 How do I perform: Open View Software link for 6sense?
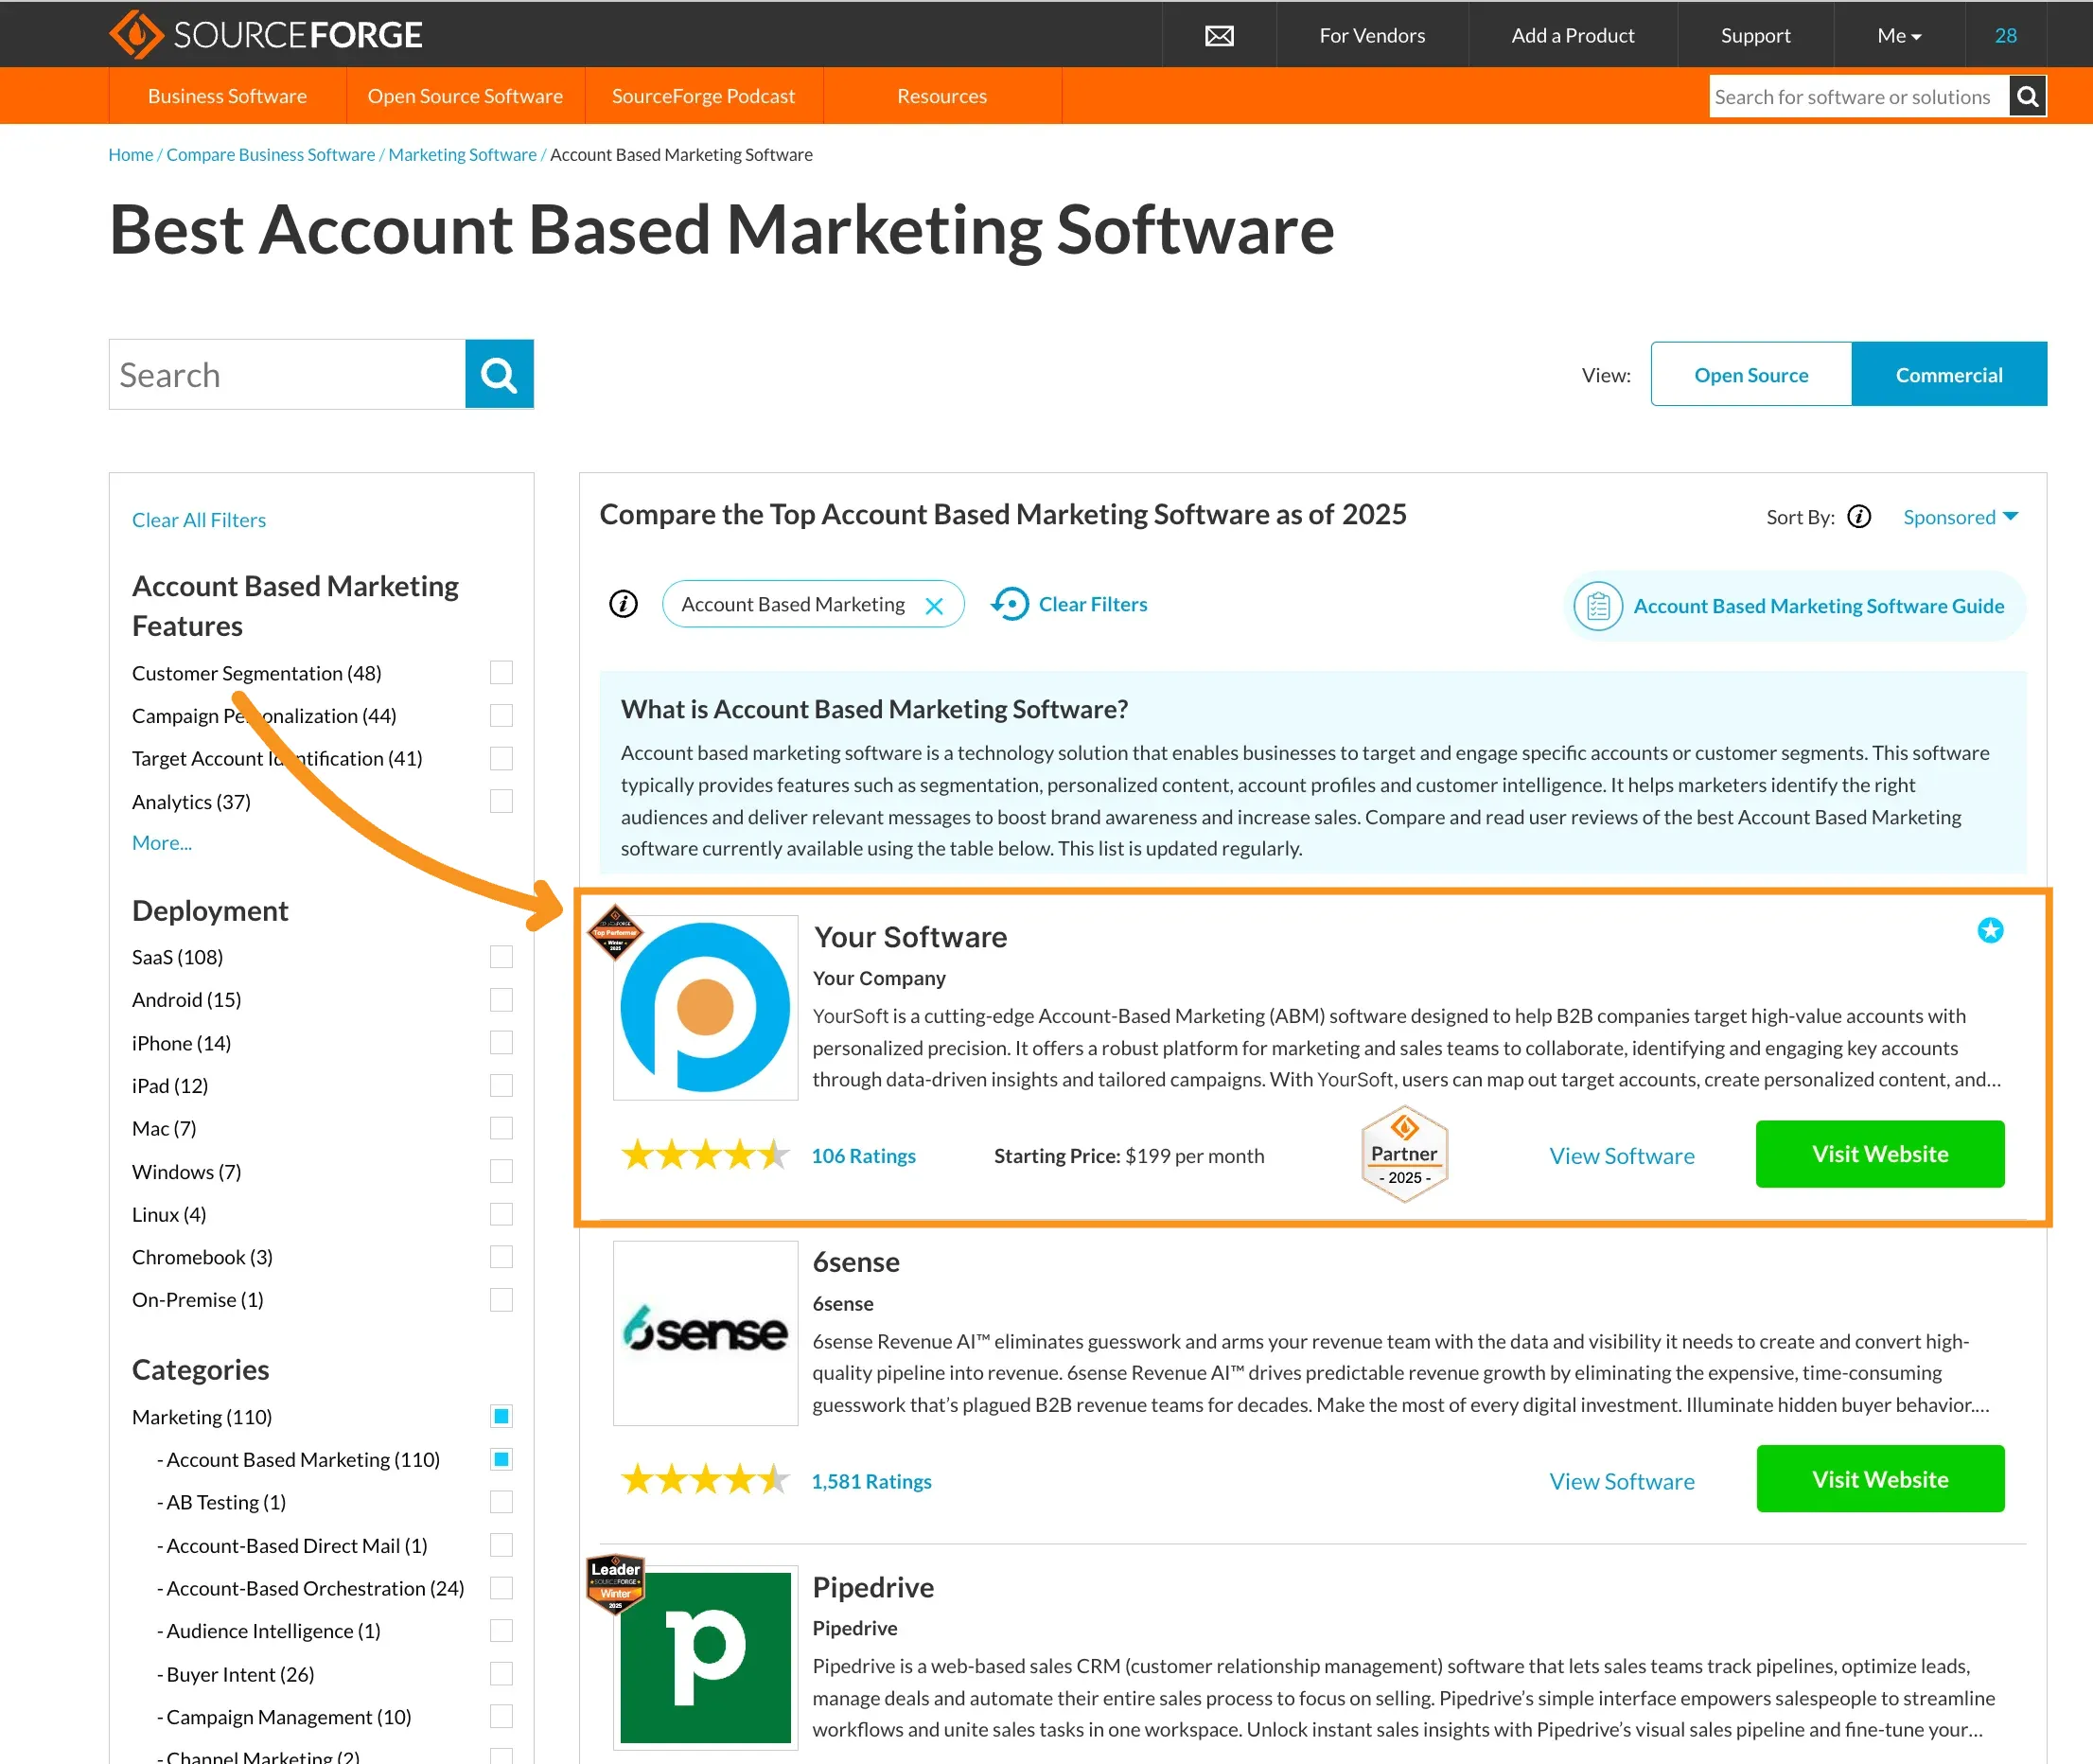[x=1621, y=1481]
